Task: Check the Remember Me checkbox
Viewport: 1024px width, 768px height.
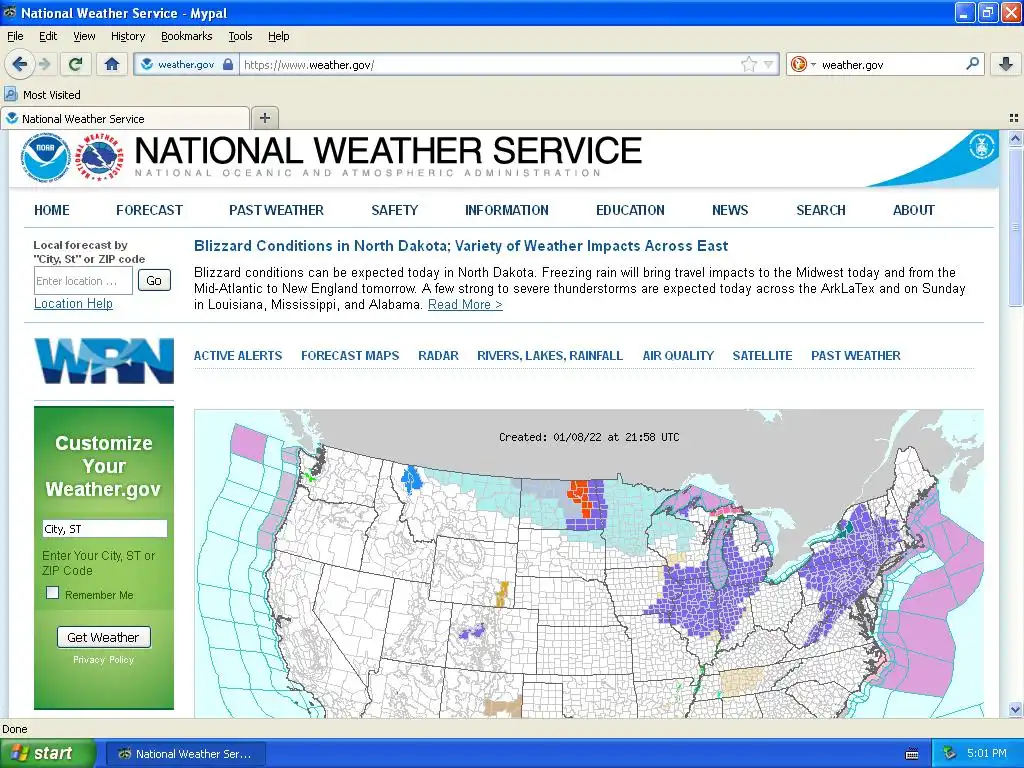Action: point(52,593)
